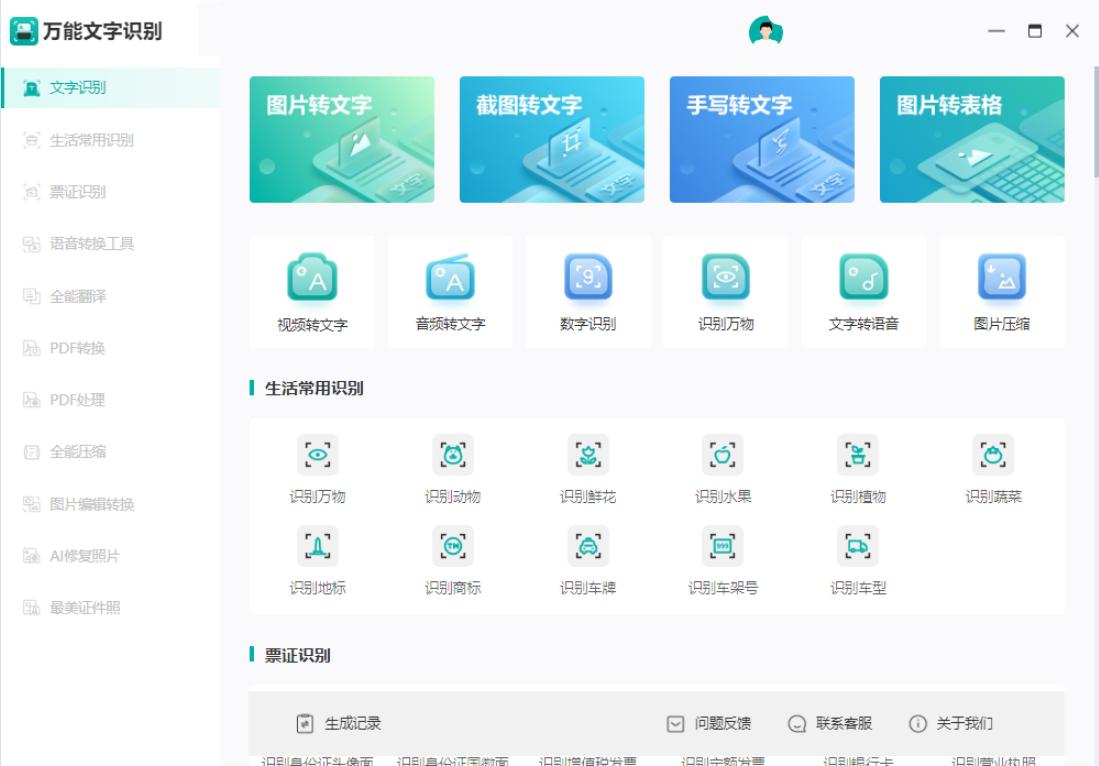Click the user avatar in title bar
The height and width of the screenshot is (766, 1099).
[766, 31]
